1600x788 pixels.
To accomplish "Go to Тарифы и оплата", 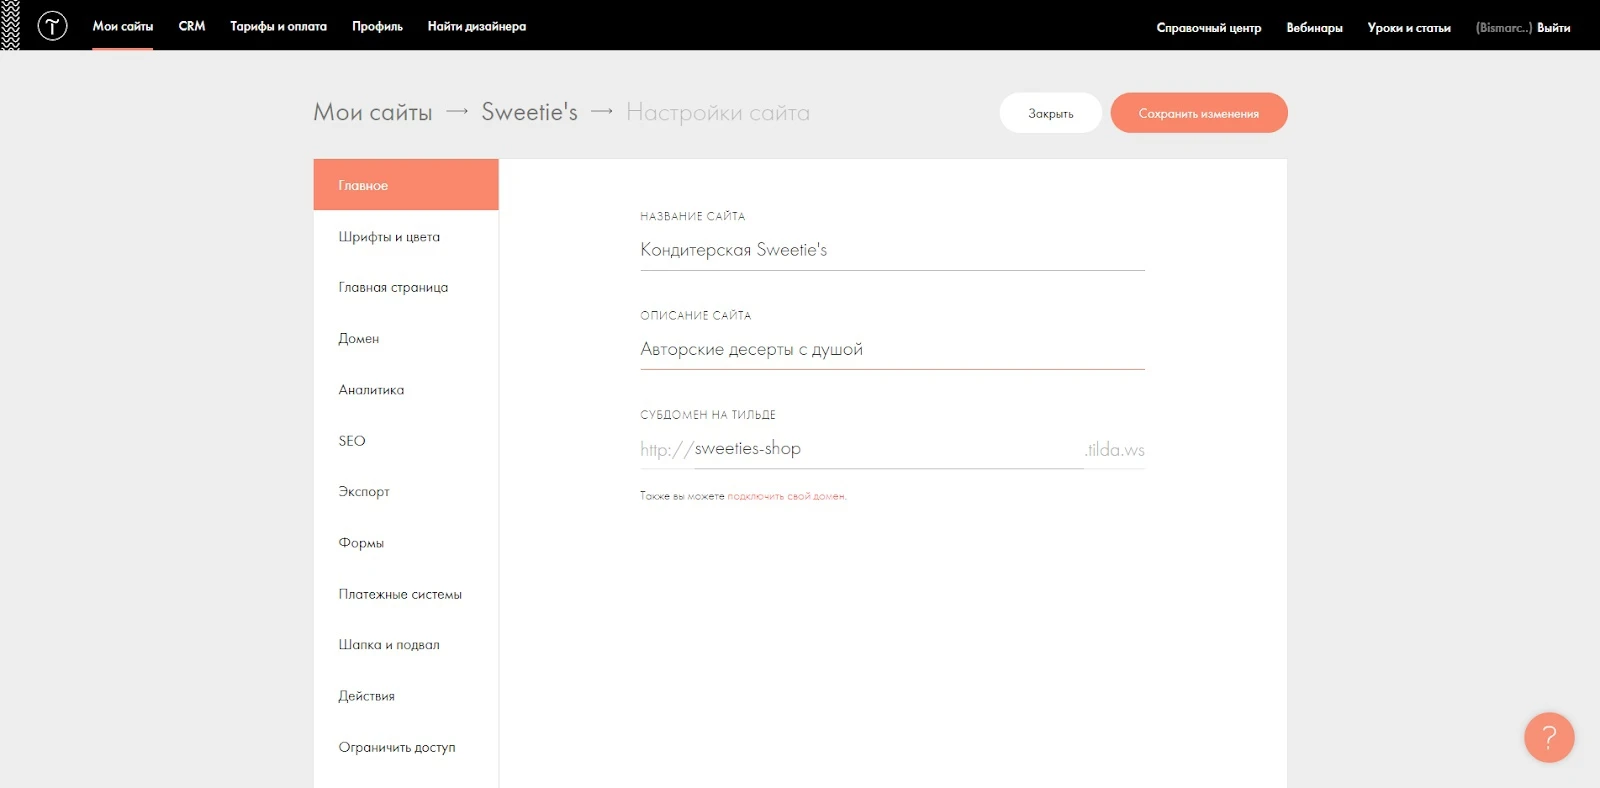I will [x=278, y=26].
